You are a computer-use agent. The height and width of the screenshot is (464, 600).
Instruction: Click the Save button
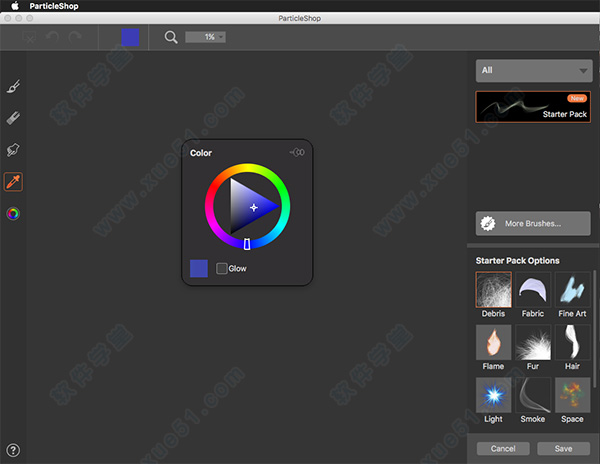pyautogui.click(x=564, y=448)
